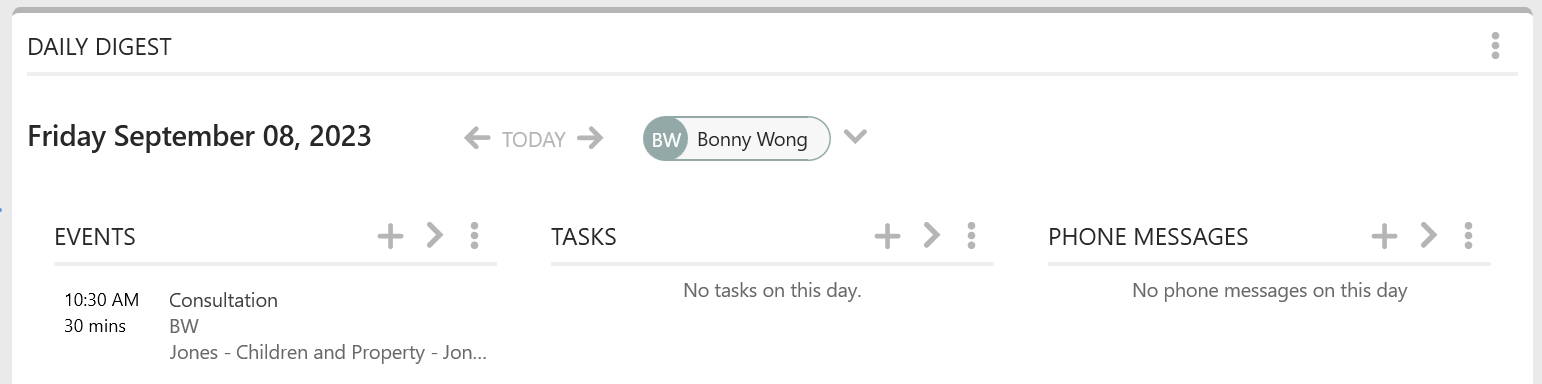Select the EVENTS section heading
Viewport: 1542px width, 384px height.
tap(95, 237)
